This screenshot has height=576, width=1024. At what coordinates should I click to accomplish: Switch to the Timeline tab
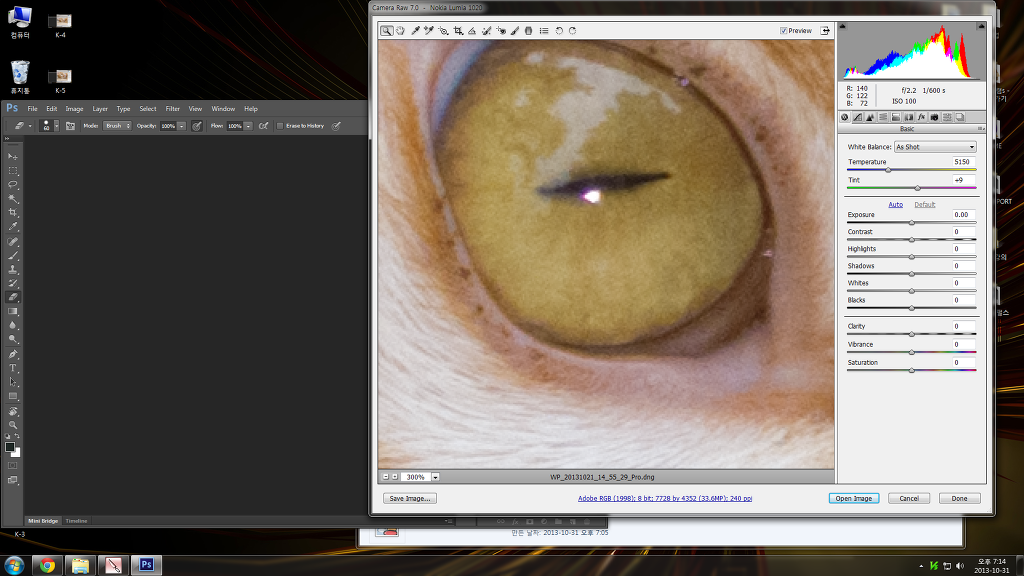click(x=77, y=521)
